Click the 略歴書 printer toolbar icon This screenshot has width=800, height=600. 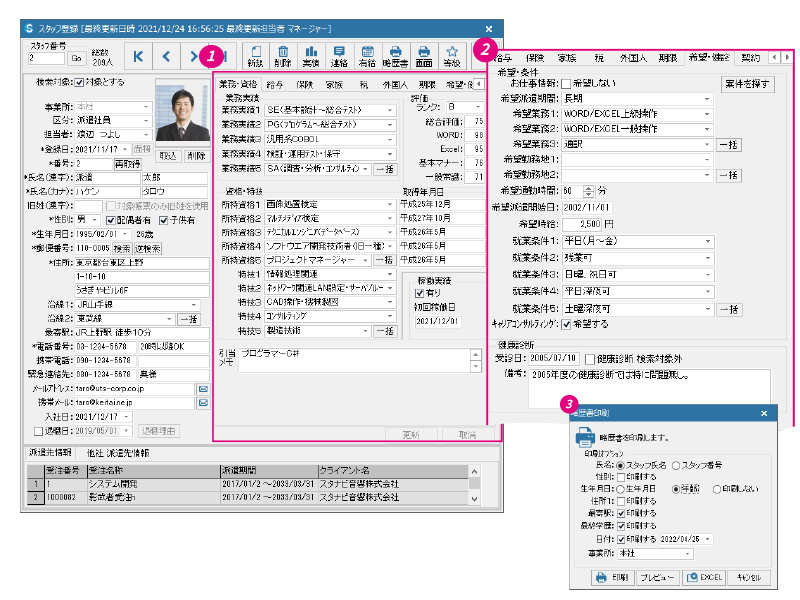(x=396, y=56)
